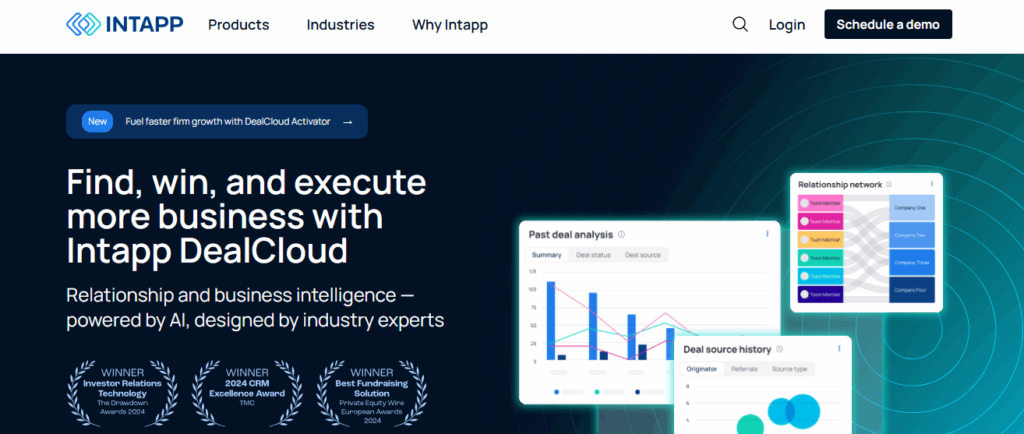Image resolution: width=1024 pixels, height=434 pixels.
Task: Click info icon beside Deal source history
Action: point(780,349)
